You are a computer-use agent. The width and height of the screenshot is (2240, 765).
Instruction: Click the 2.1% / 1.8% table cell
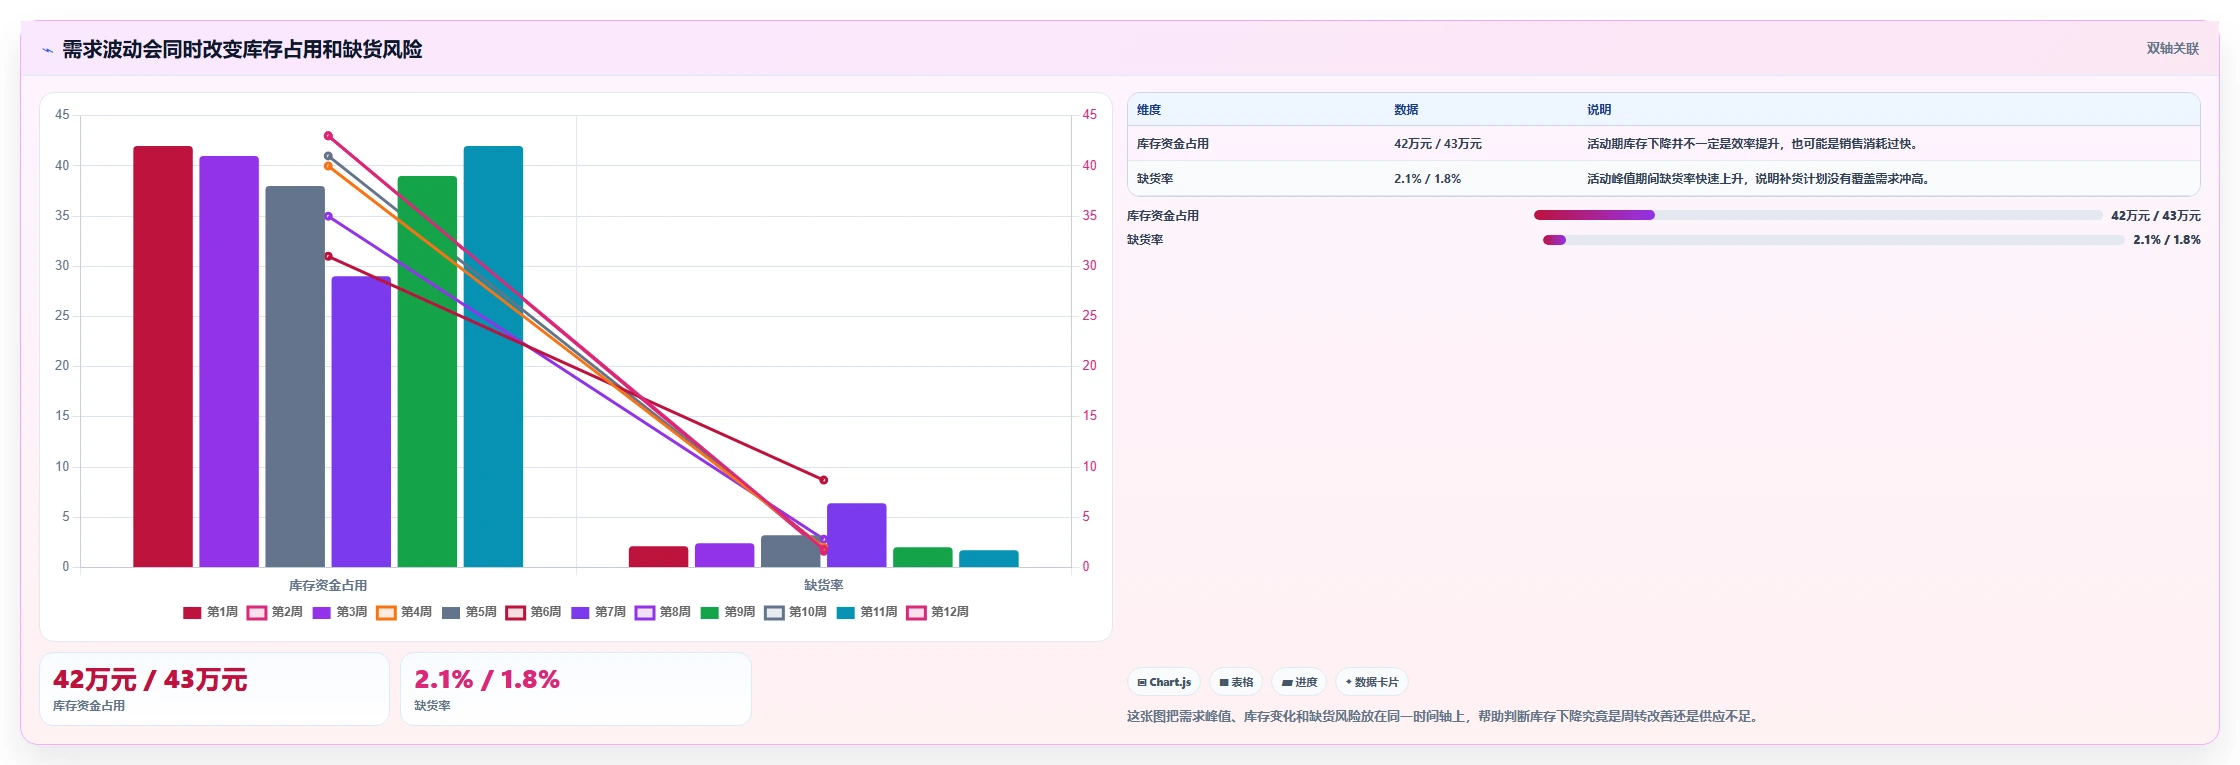tap(1427, 179)
